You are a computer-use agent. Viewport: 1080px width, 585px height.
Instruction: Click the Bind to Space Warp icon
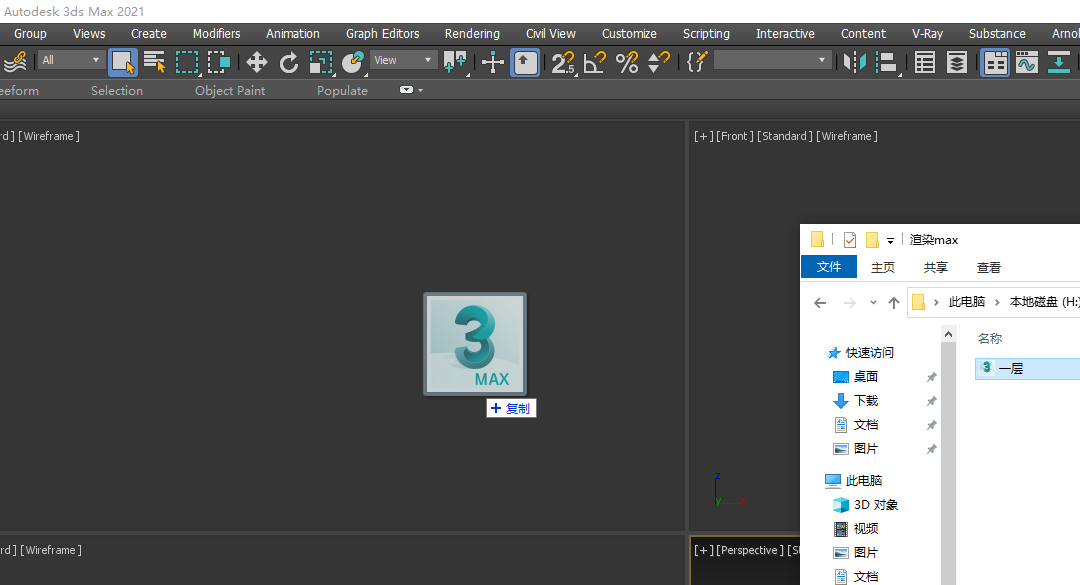click(15, 62)
